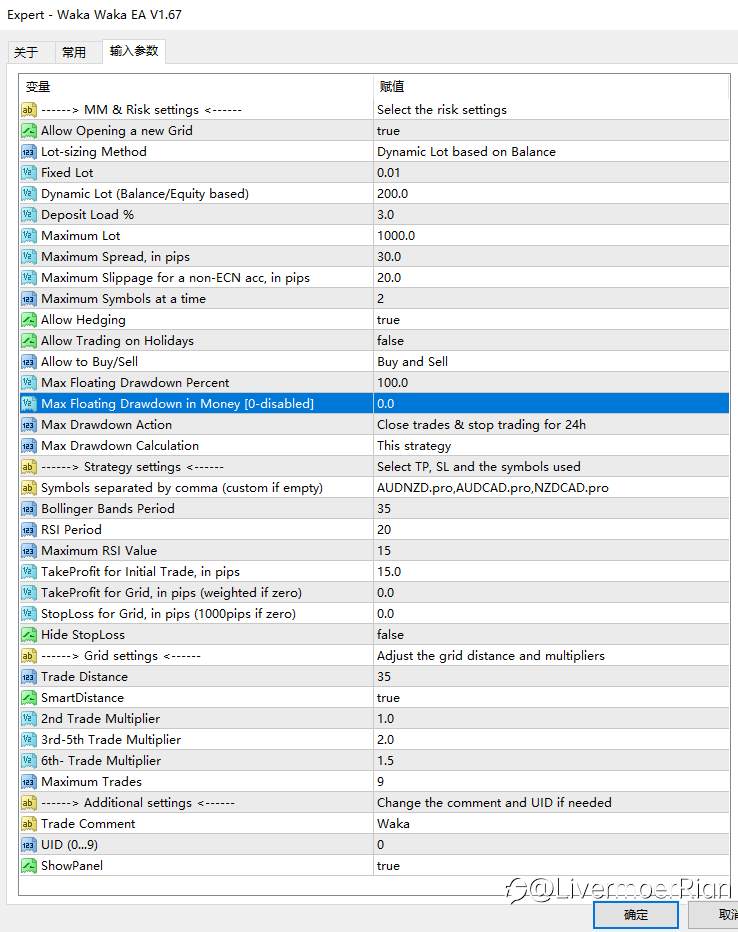Click the bool icon beside ShowPanel
The height and width of the screenshot is (932, 738).
[x=29, y=866]
